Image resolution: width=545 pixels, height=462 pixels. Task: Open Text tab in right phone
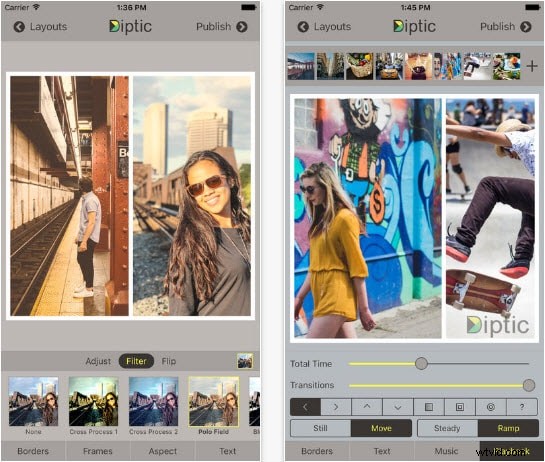coord(382,451)
